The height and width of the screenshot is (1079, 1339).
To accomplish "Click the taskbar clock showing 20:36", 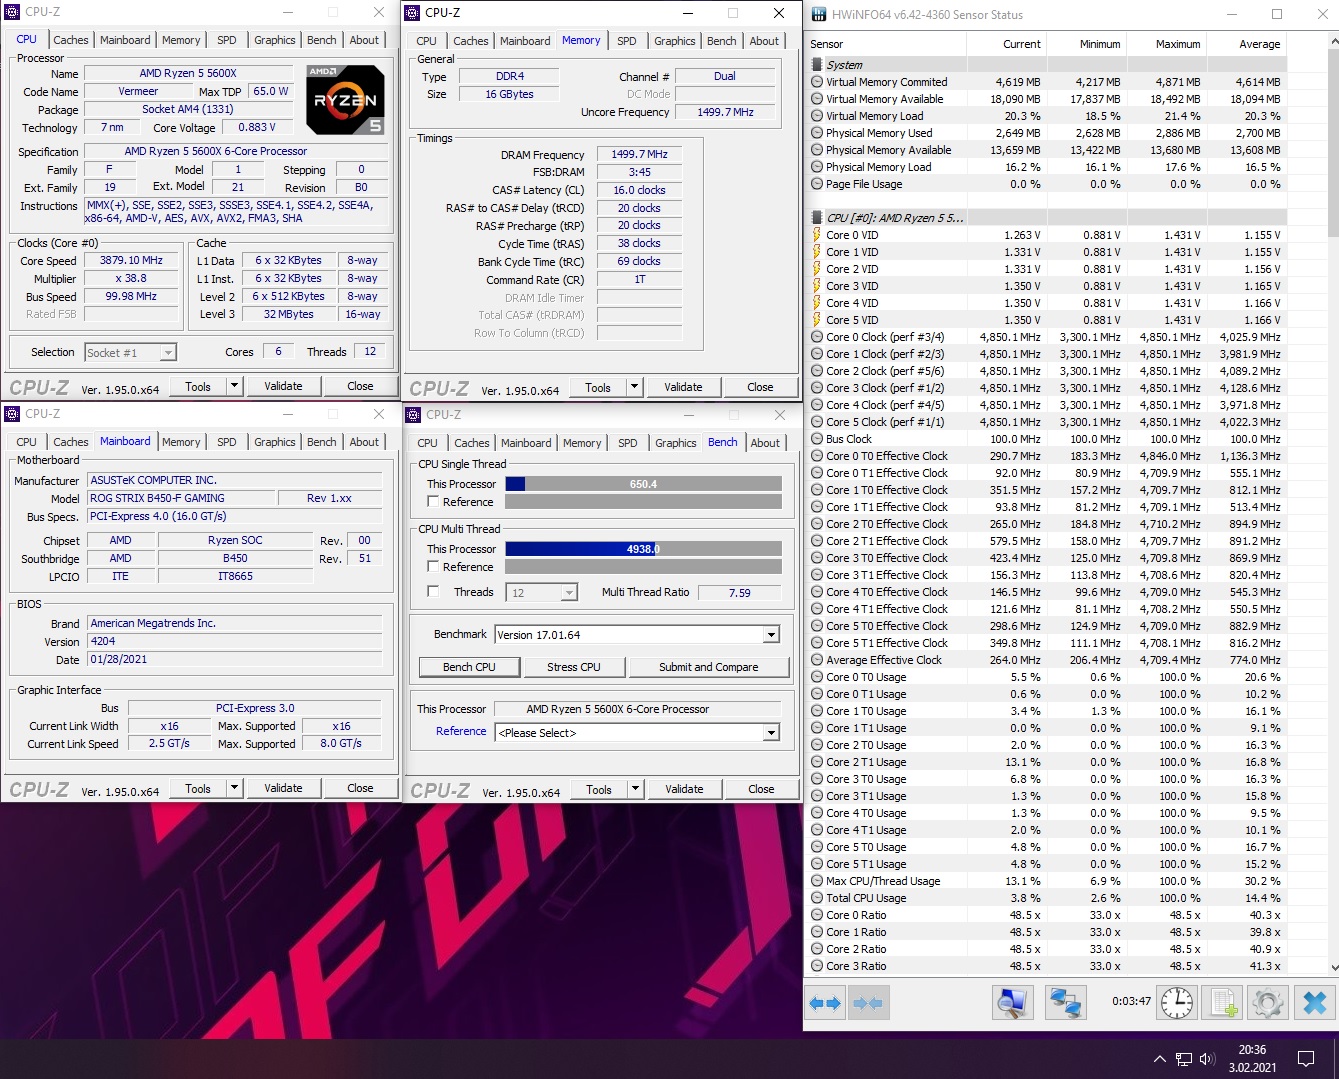I will tap(1252, 1059).
